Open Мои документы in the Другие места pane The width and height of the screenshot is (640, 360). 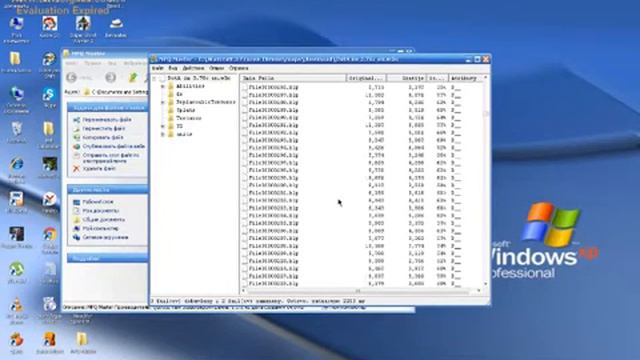(100, 211)
